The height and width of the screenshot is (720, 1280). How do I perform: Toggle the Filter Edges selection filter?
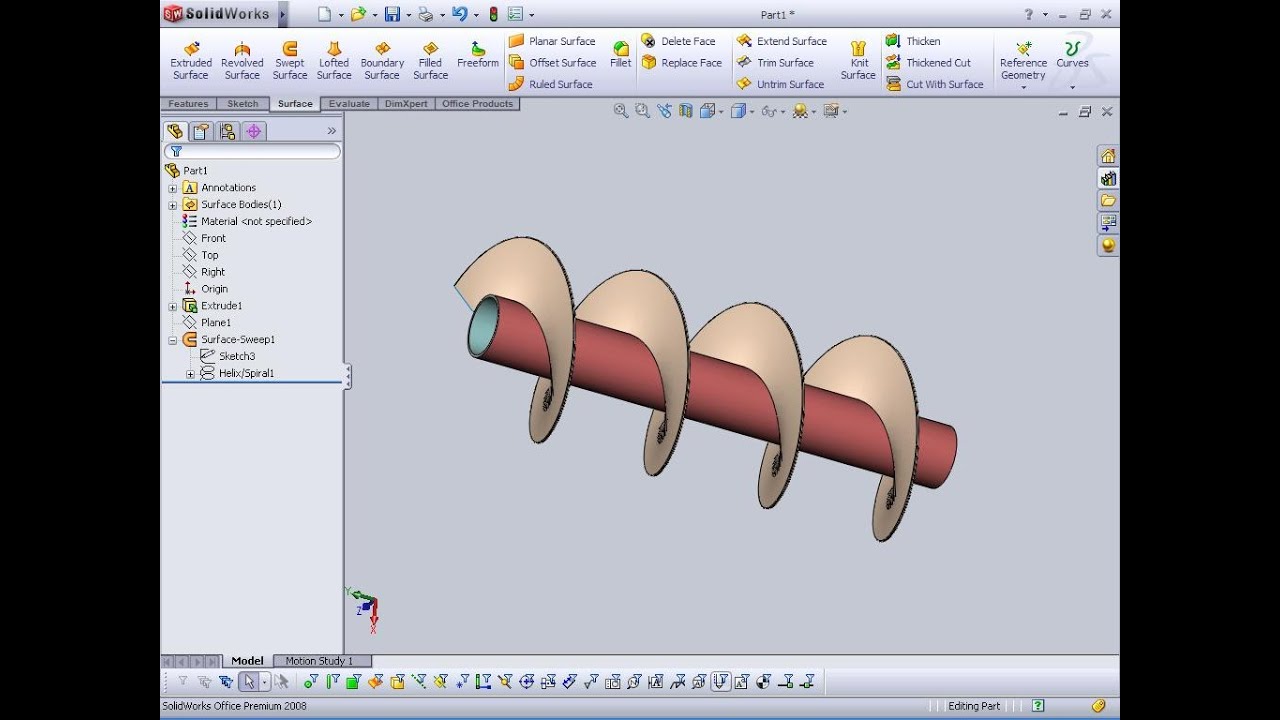coord(332,682)
